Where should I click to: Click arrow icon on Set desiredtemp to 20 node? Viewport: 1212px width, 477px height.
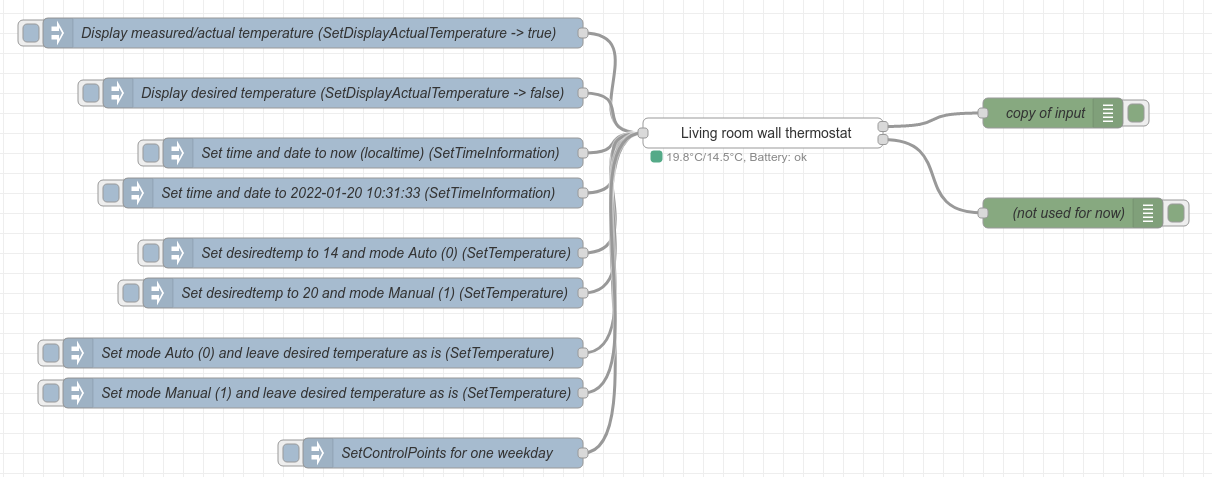(x=158, y=293)
